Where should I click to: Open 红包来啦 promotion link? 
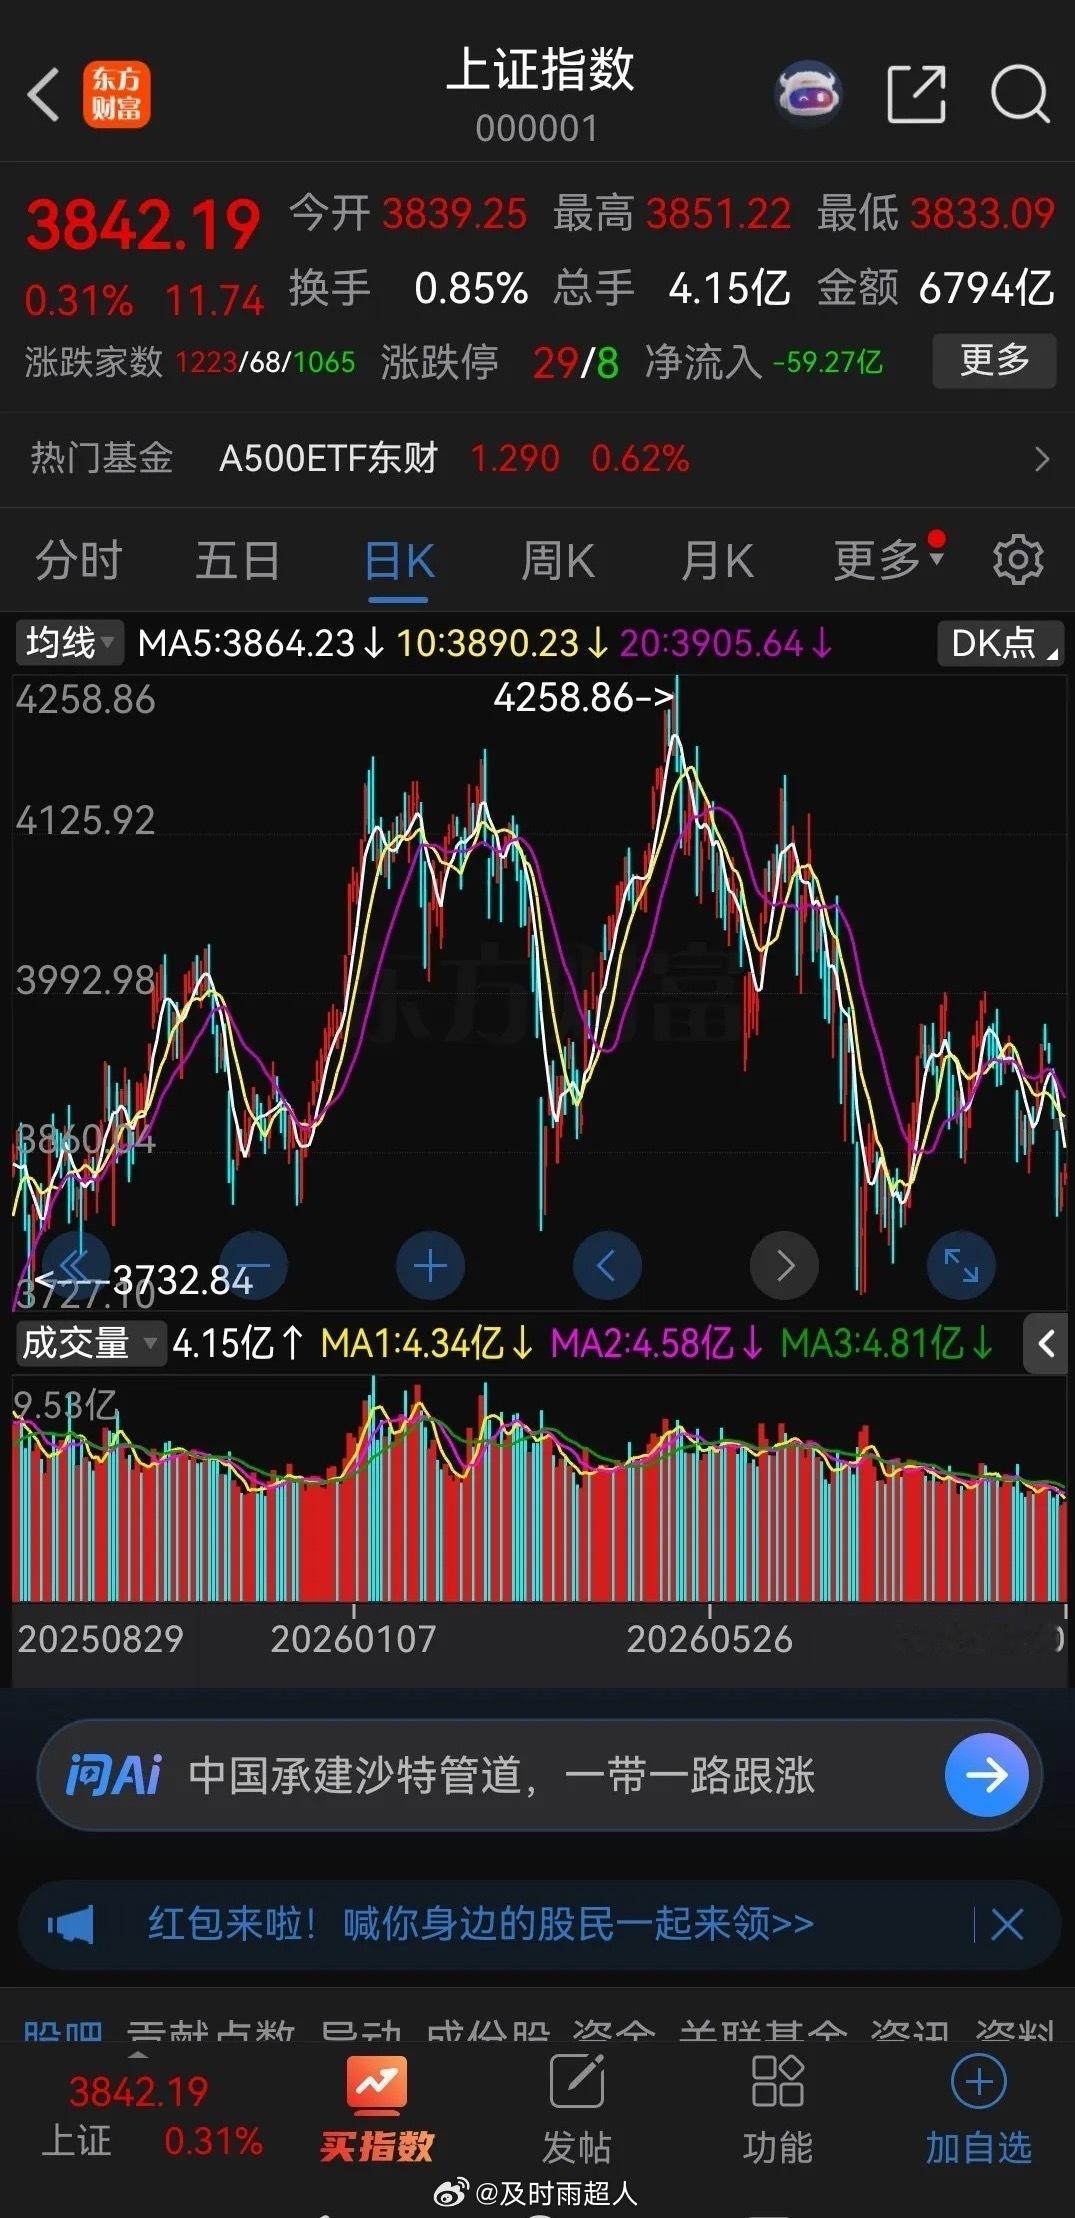tap(480, 1924)
